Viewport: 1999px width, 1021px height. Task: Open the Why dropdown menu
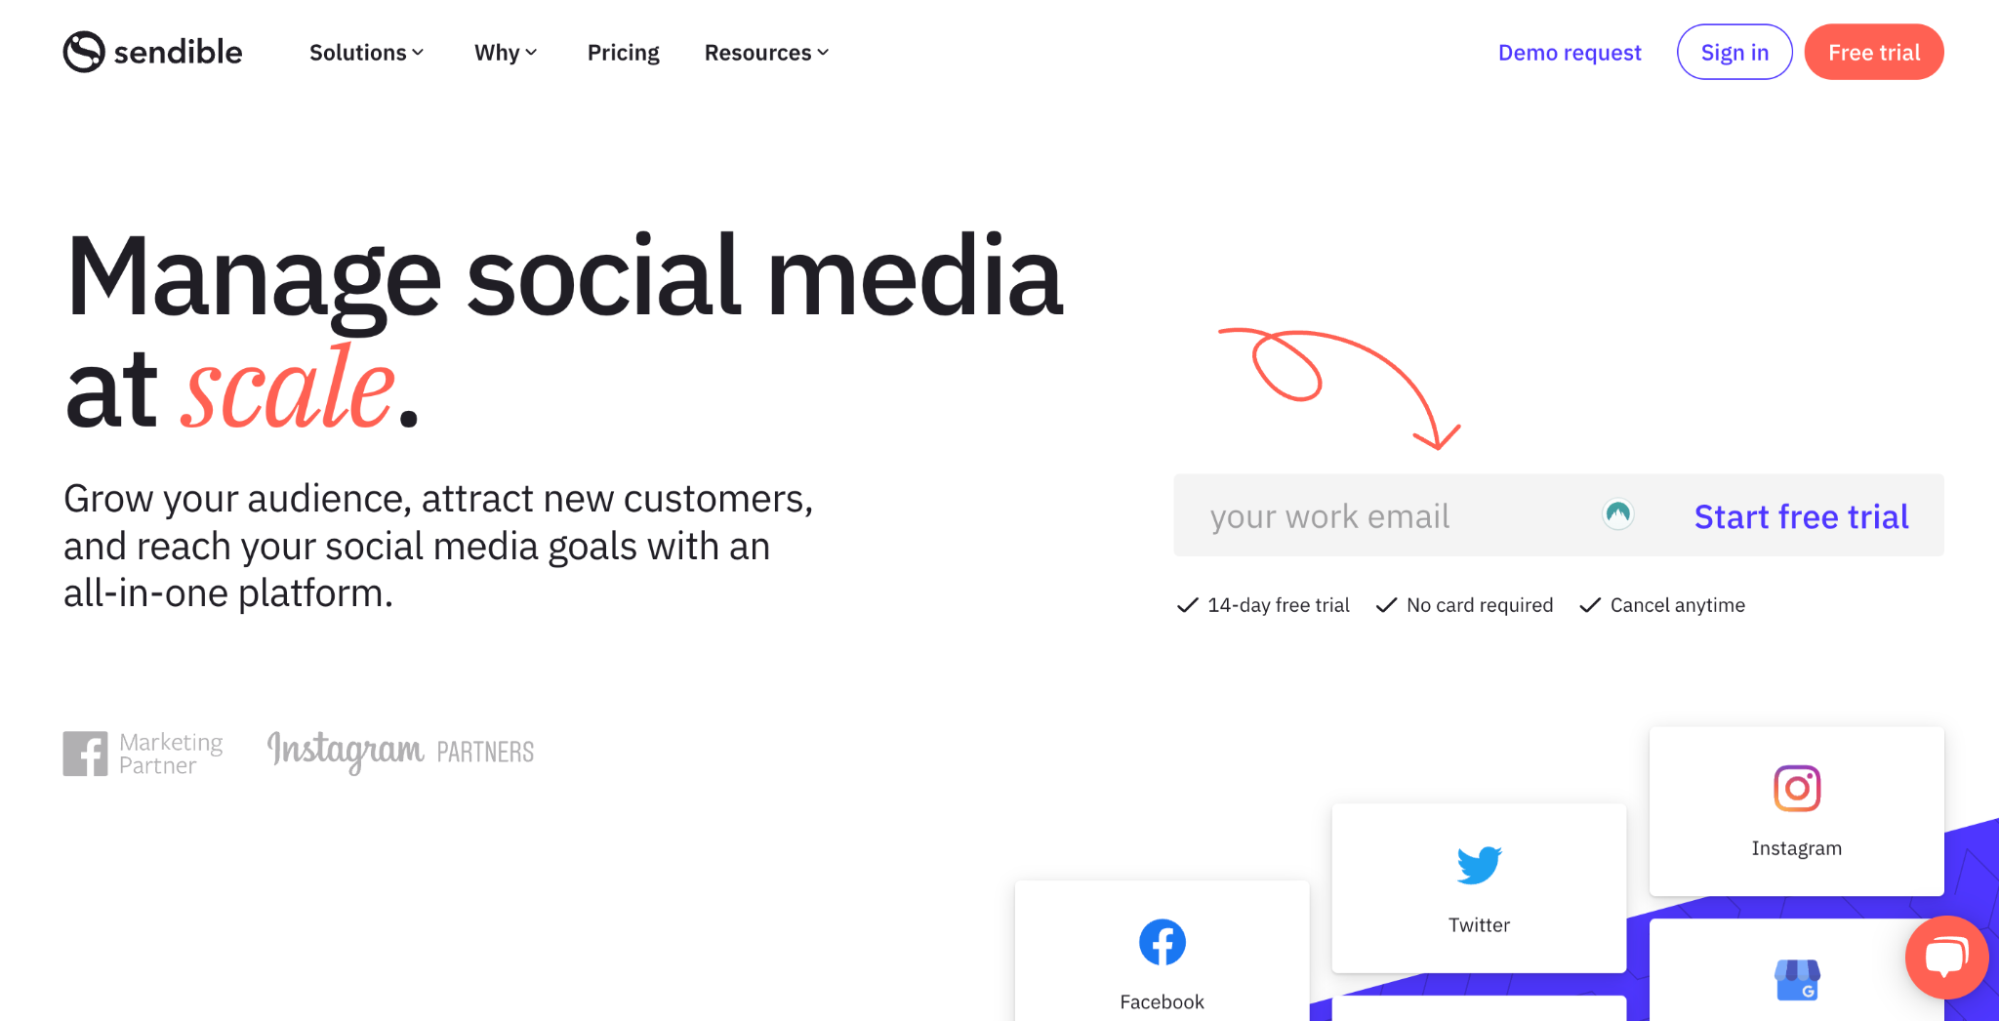point(505,53)
